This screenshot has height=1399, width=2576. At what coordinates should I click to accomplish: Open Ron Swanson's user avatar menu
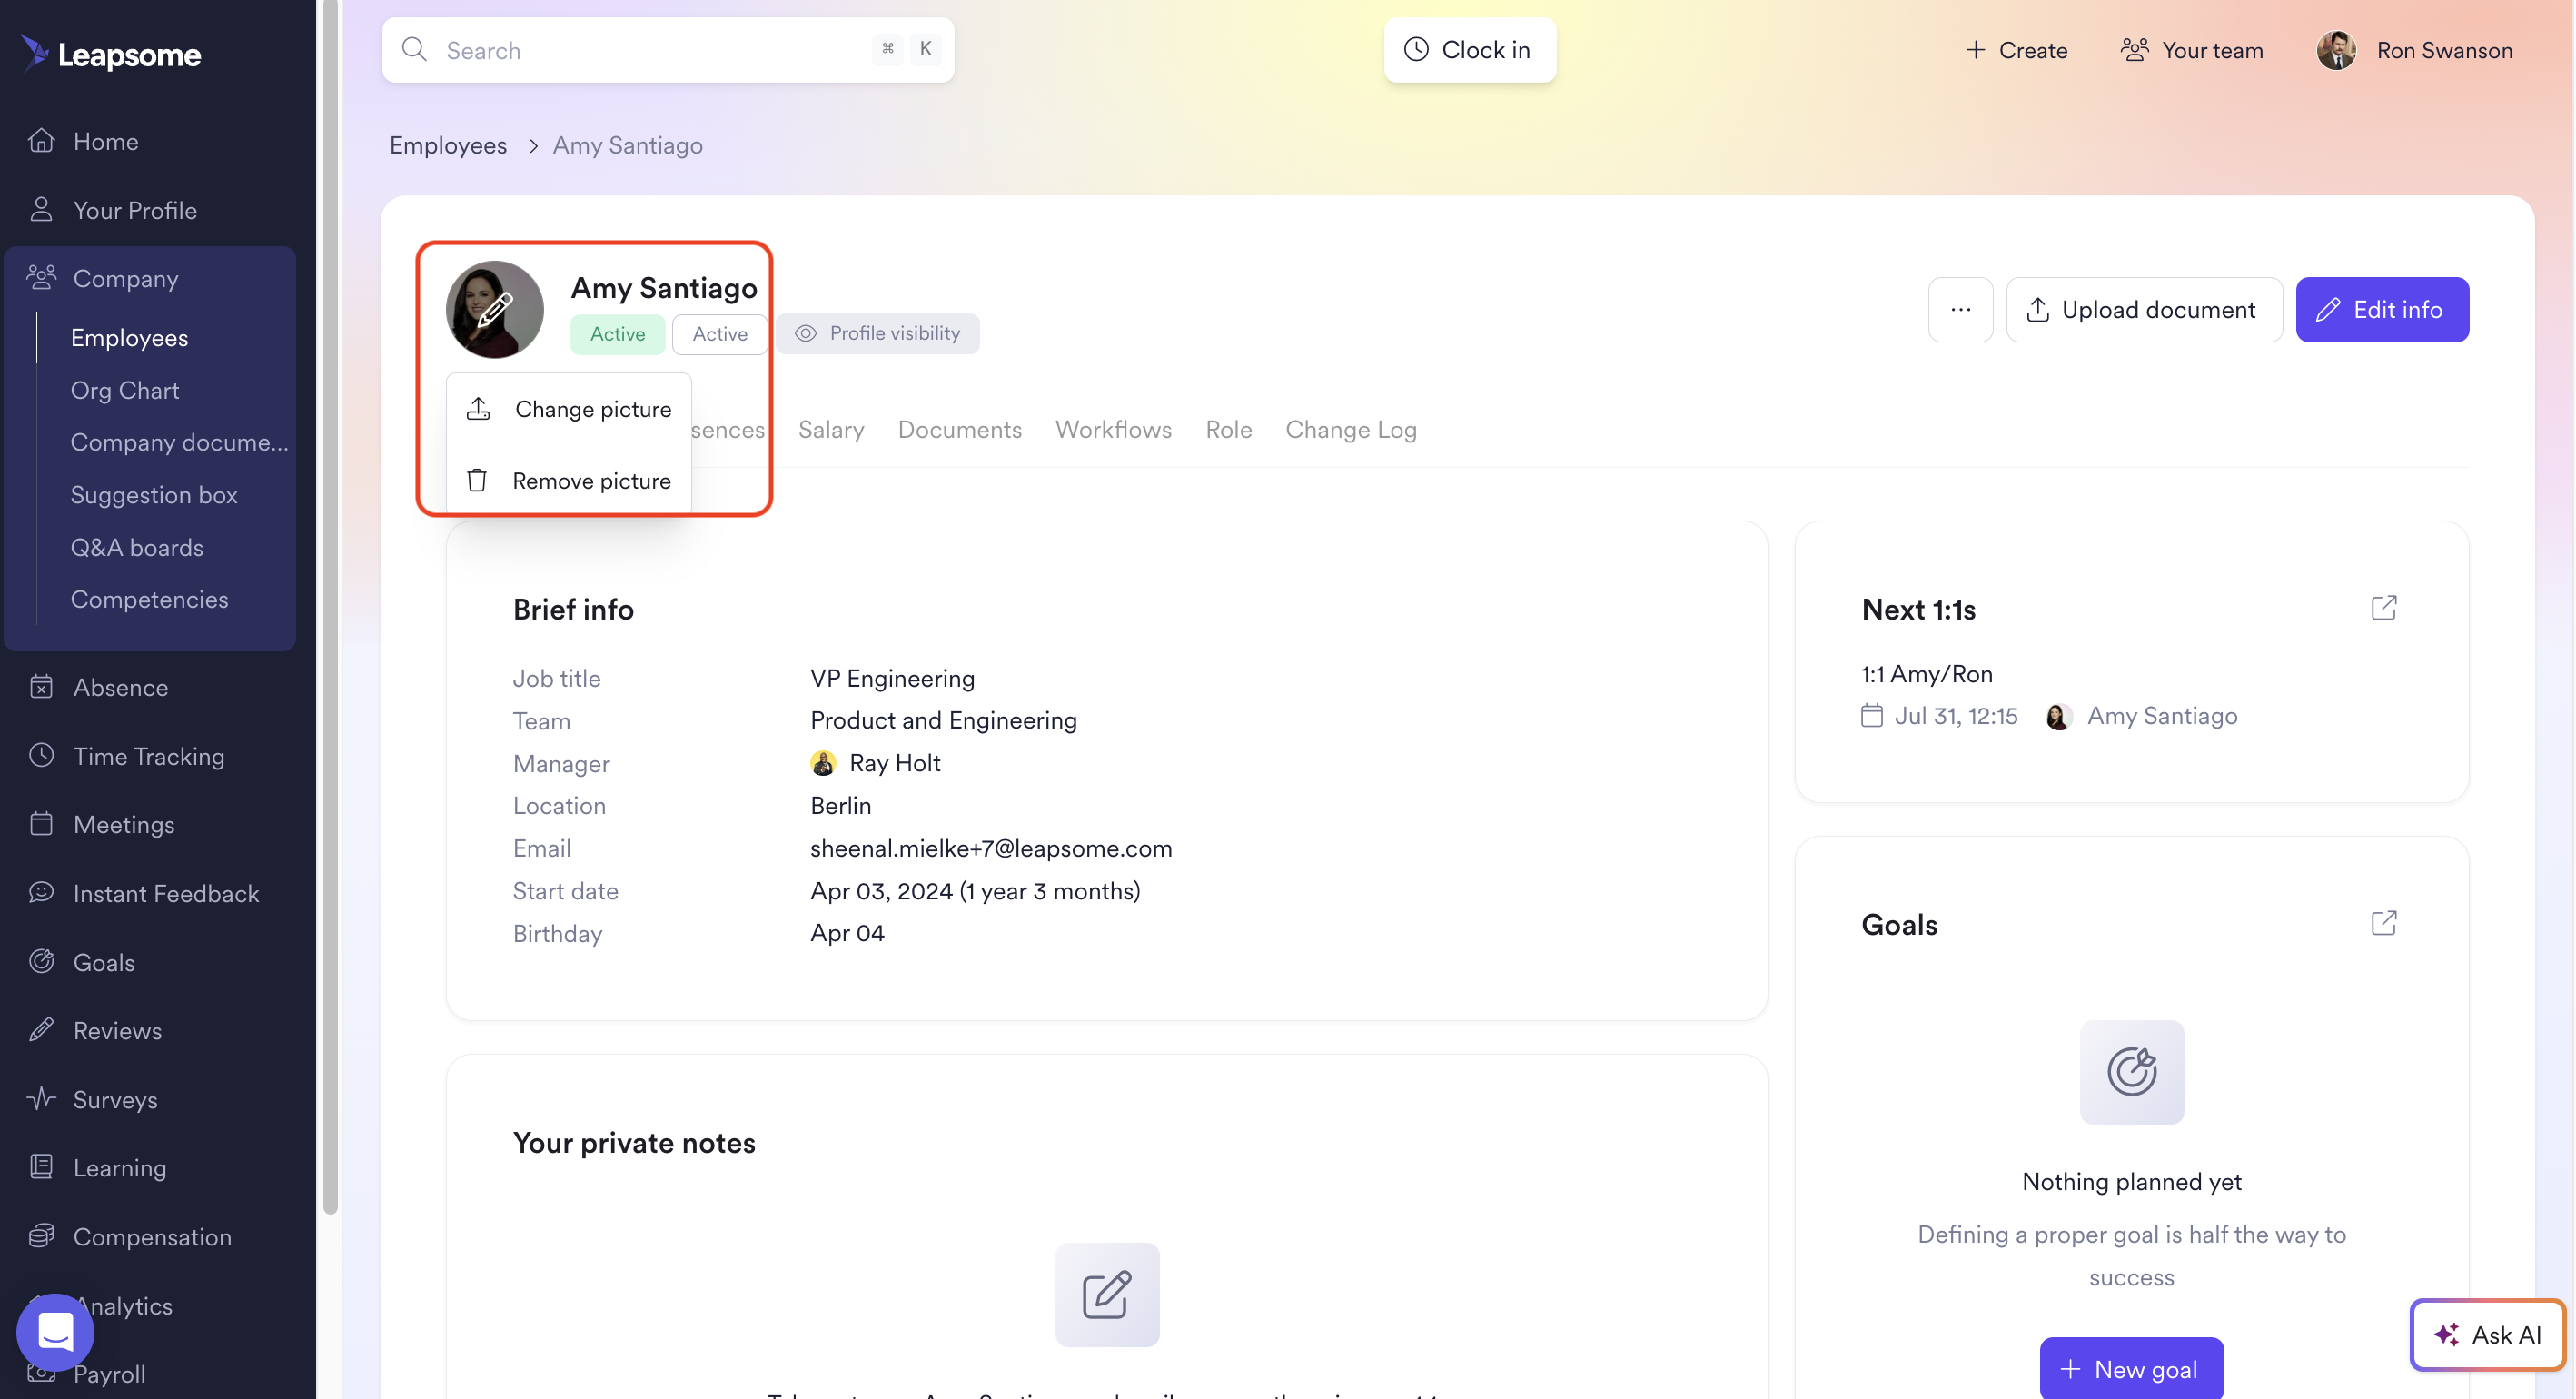tap(2336, 50)
